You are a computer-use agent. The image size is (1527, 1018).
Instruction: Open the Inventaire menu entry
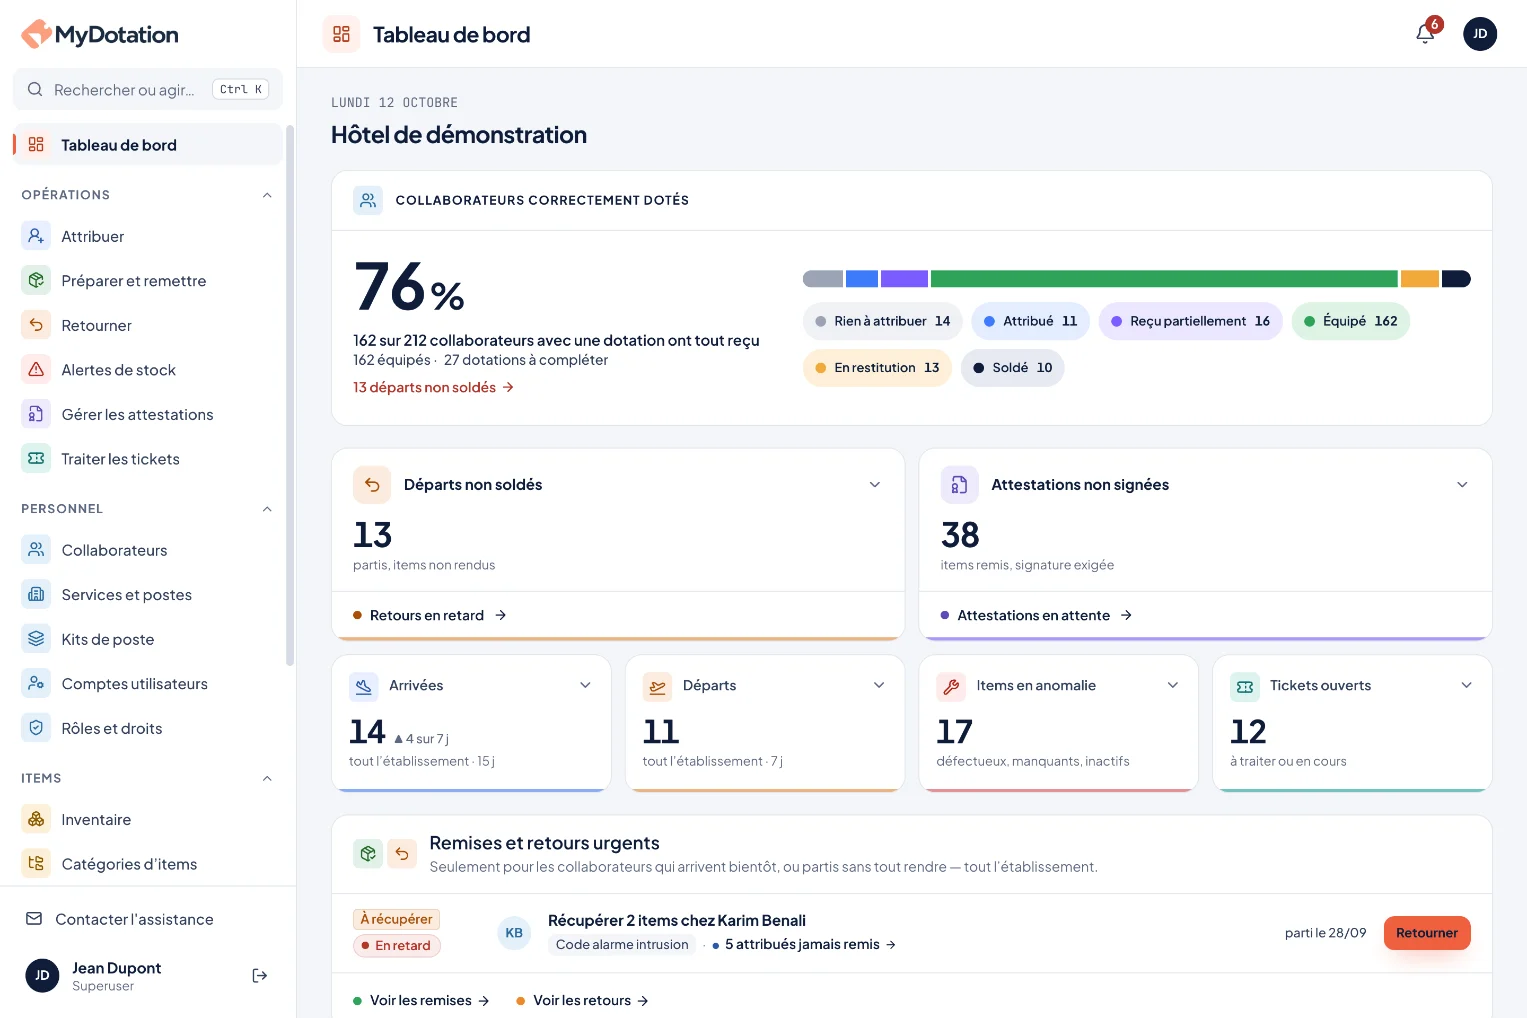coord(148,819)
